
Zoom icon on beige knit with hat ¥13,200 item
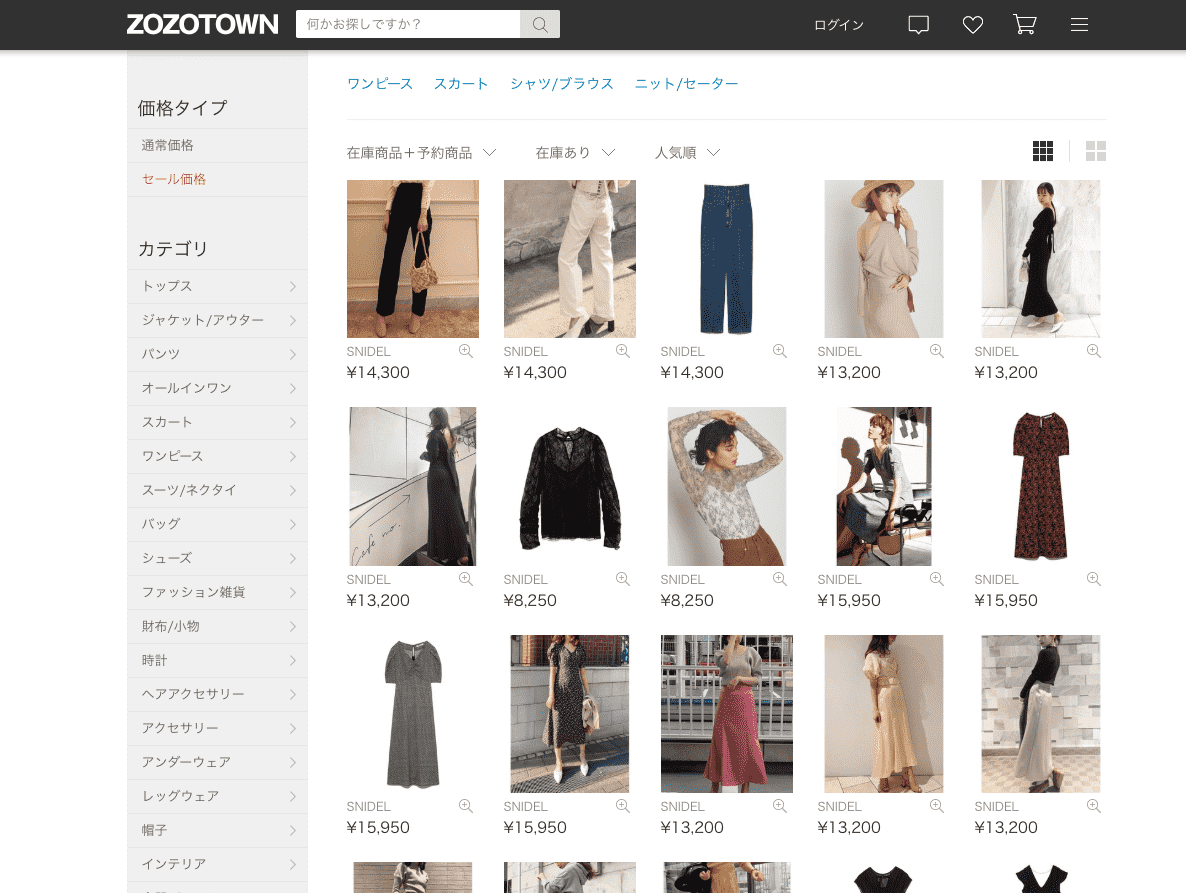(937, 352)
